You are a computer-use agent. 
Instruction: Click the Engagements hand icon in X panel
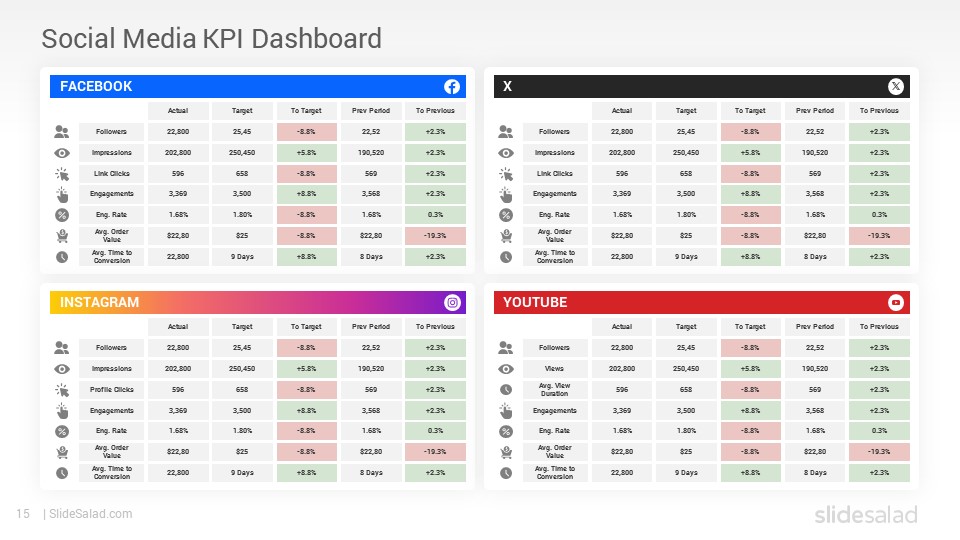506,195
